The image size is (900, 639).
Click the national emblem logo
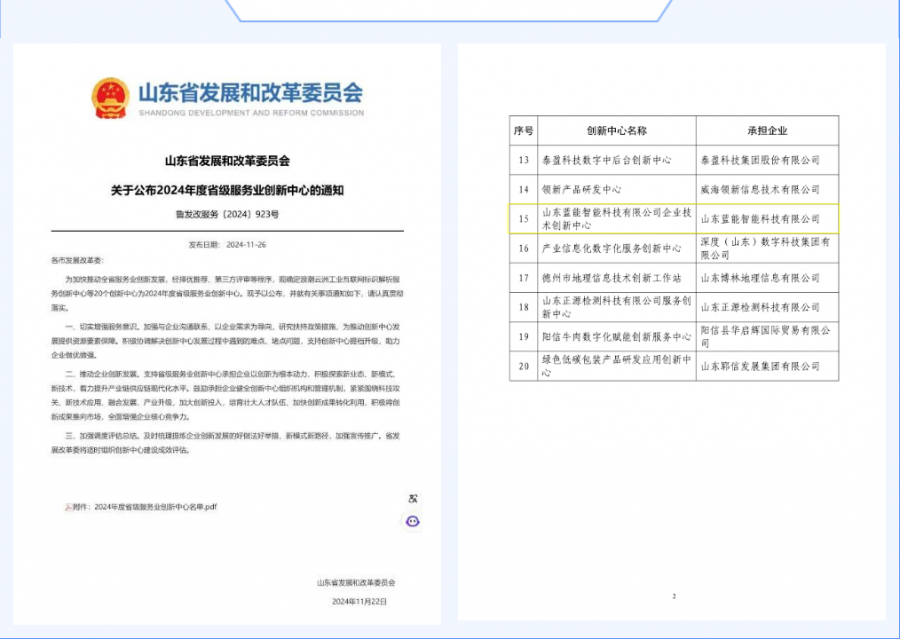click(x=110, y=98)
